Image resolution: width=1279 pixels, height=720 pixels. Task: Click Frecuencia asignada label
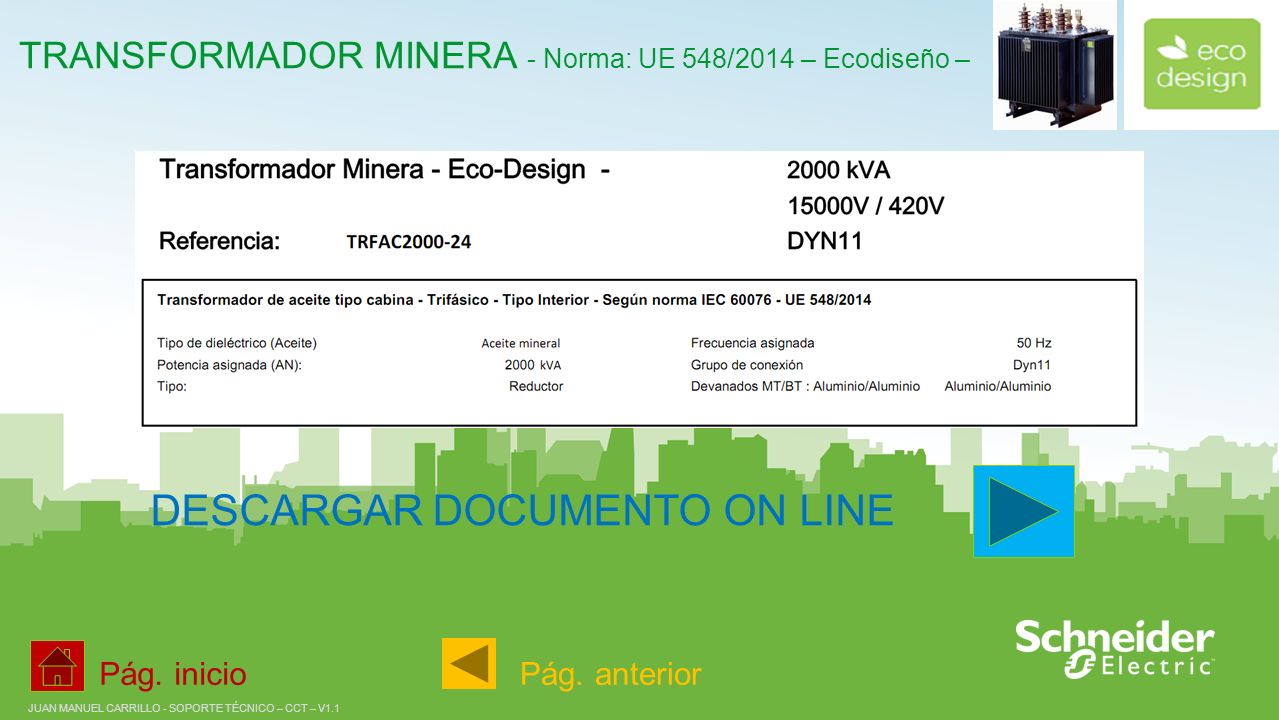pos(753,343)
